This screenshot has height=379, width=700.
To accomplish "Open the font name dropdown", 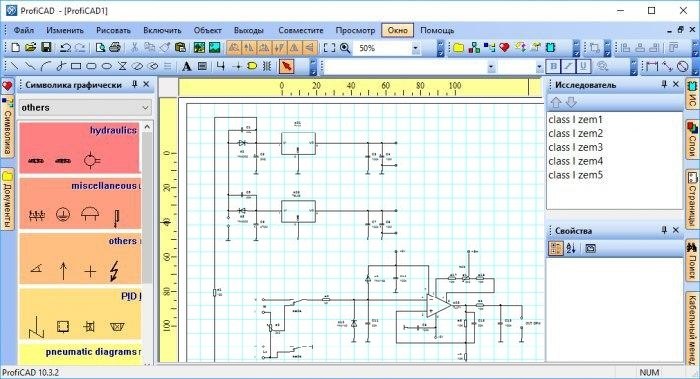I will coord(491,67).
